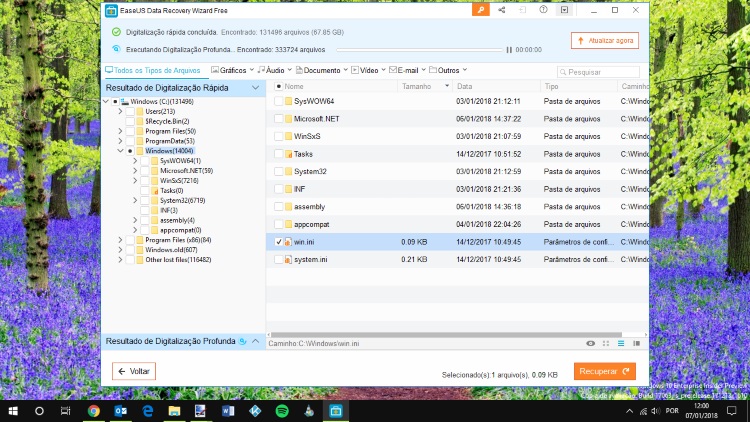Open the Gráficos filter dropdown
The width and height of the screenshot is (750, 422).
point(232,70)
